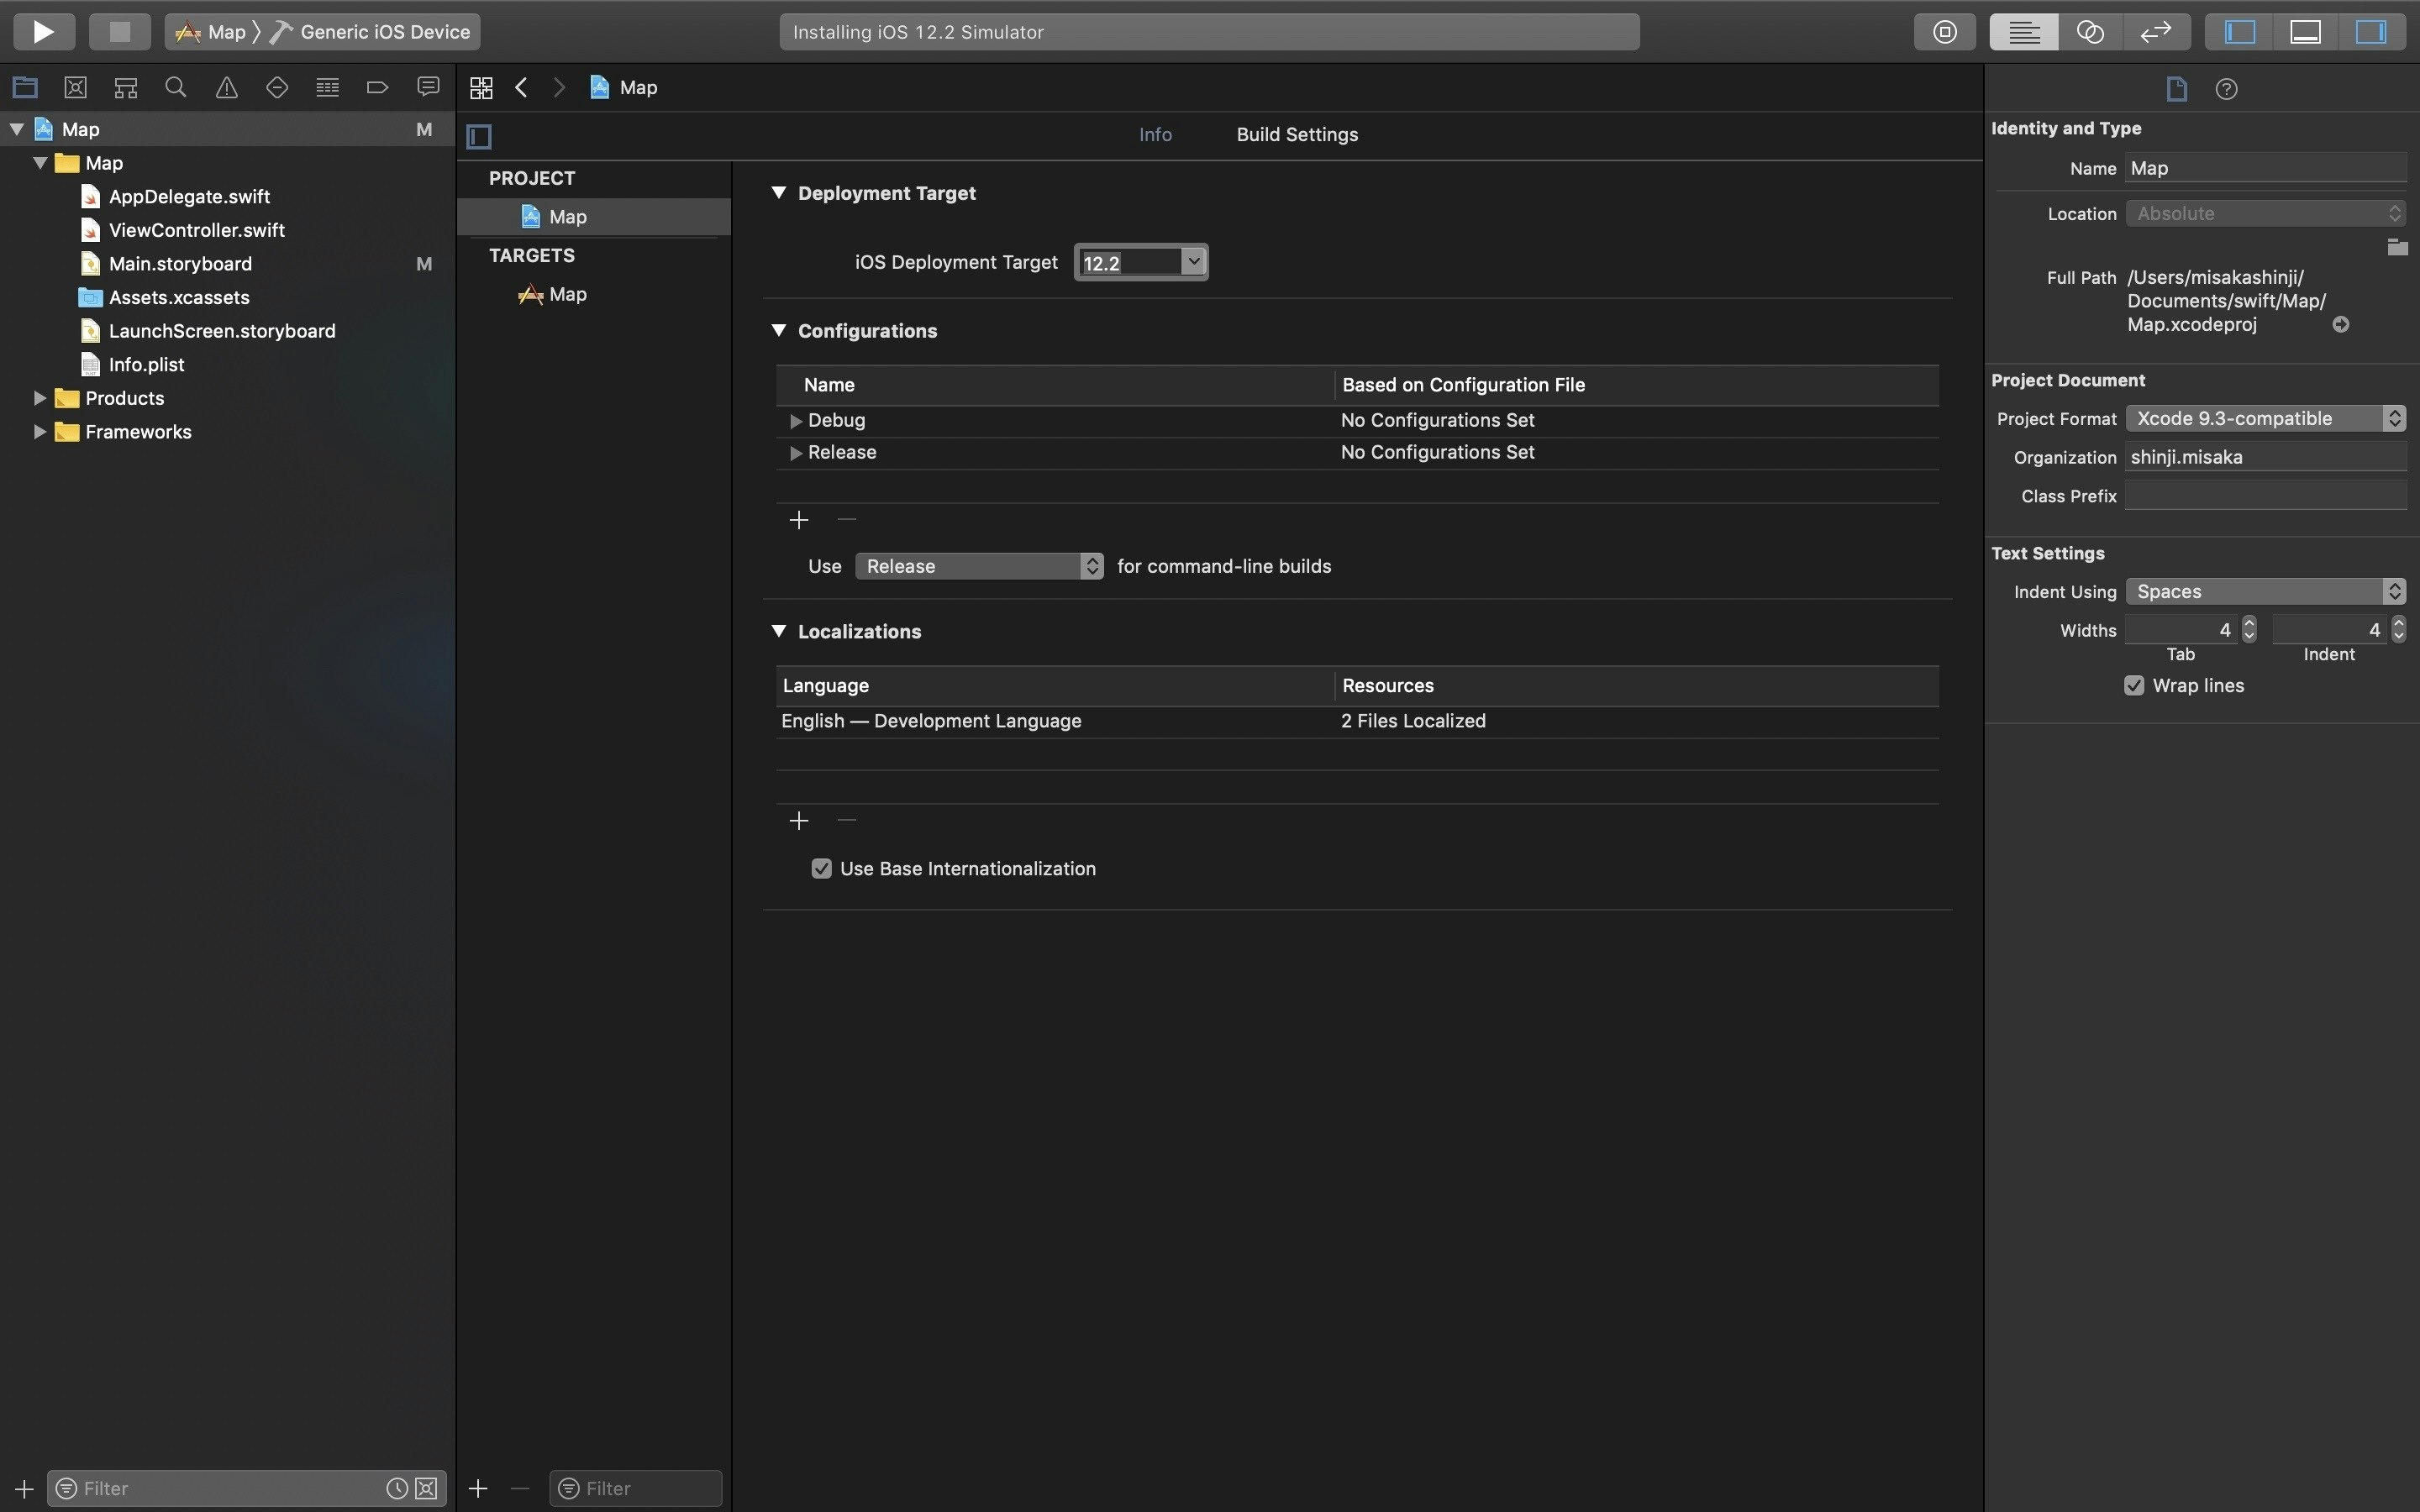
Task: Go back in editor history
Action: pyautogui.click(x=521, y=88)
